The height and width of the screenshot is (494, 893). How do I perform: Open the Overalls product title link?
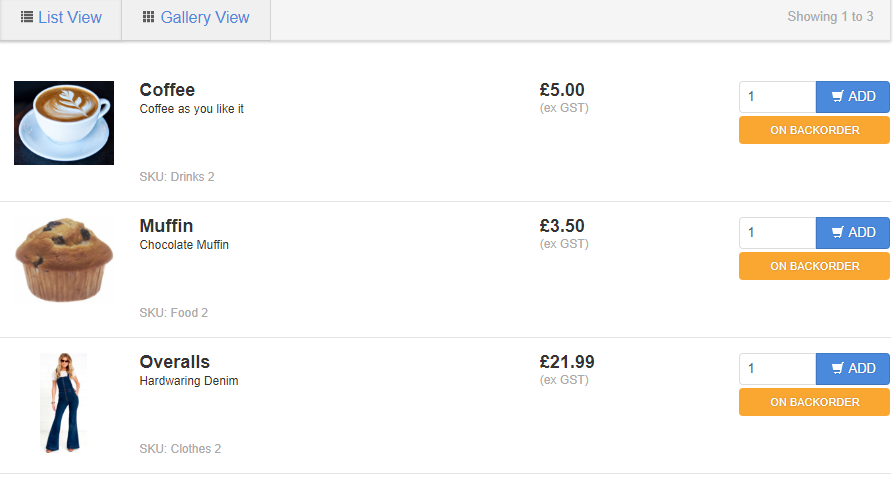[x=174, y=362]
